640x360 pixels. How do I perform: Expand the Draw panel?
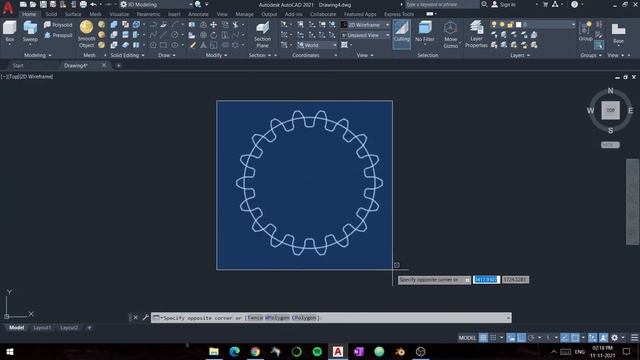[167, 55]
